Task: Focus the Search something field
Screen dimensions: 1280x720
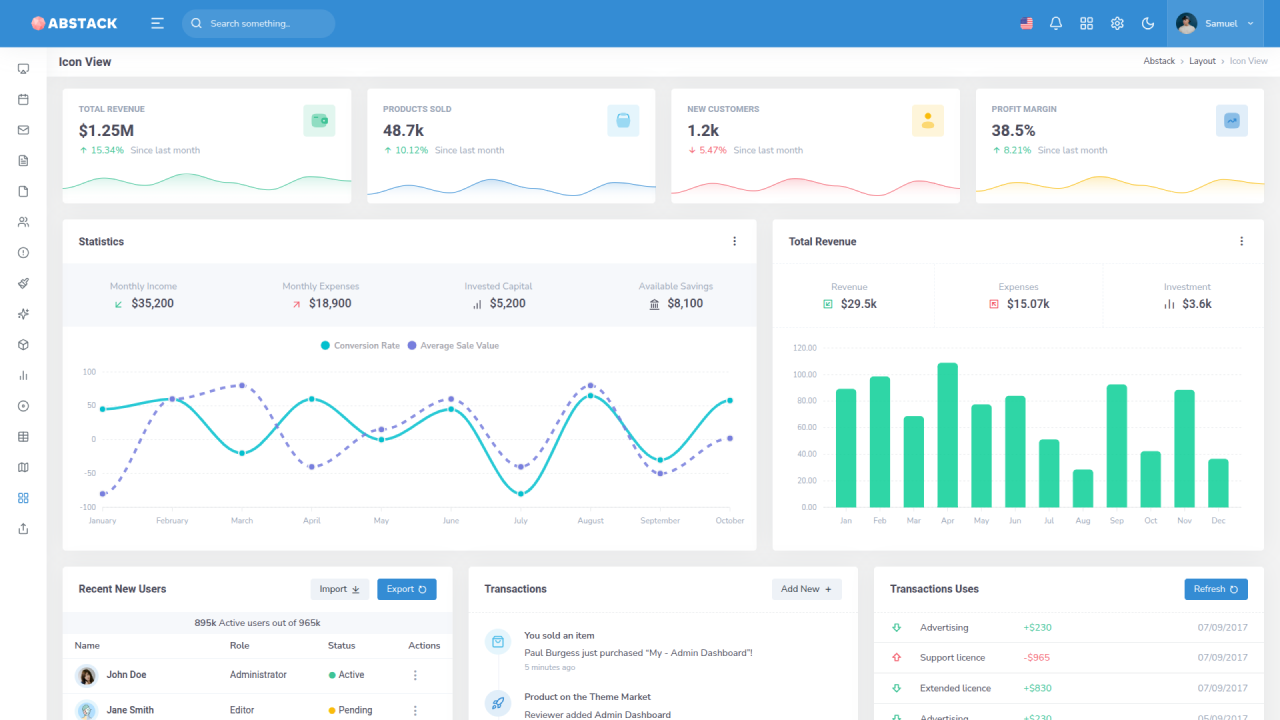Action: 258,23
